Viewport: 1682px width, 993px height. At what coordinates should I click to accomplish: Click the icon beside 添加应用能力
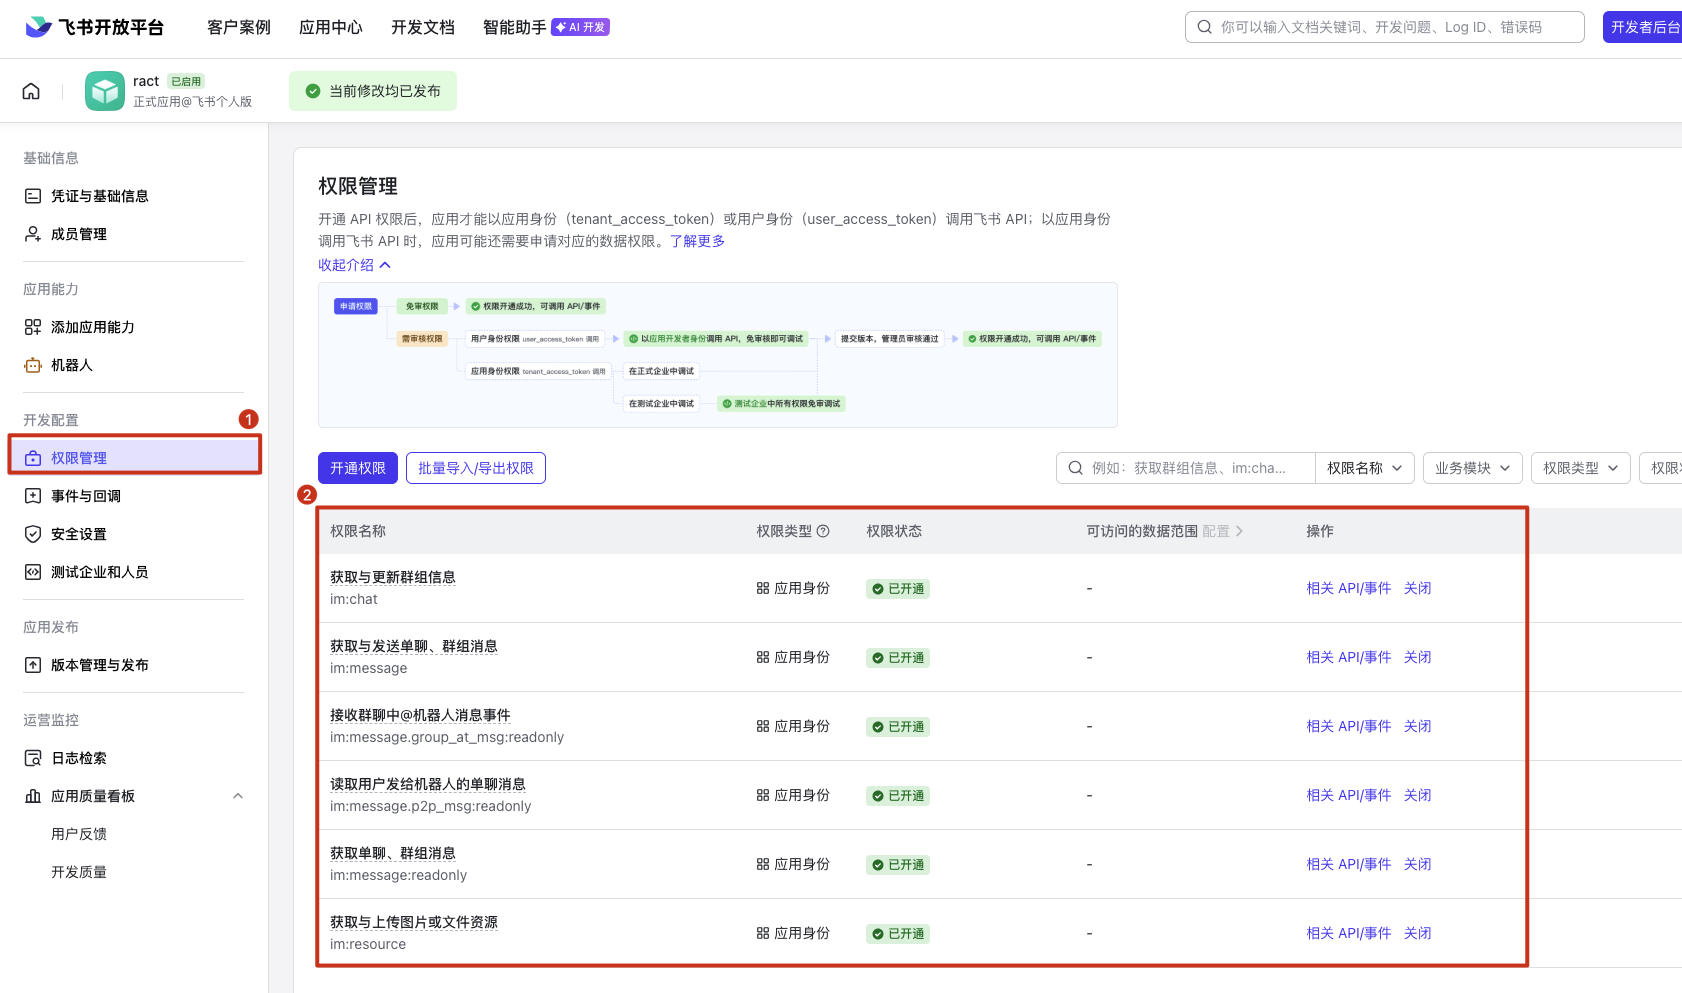tap(33, 327)
